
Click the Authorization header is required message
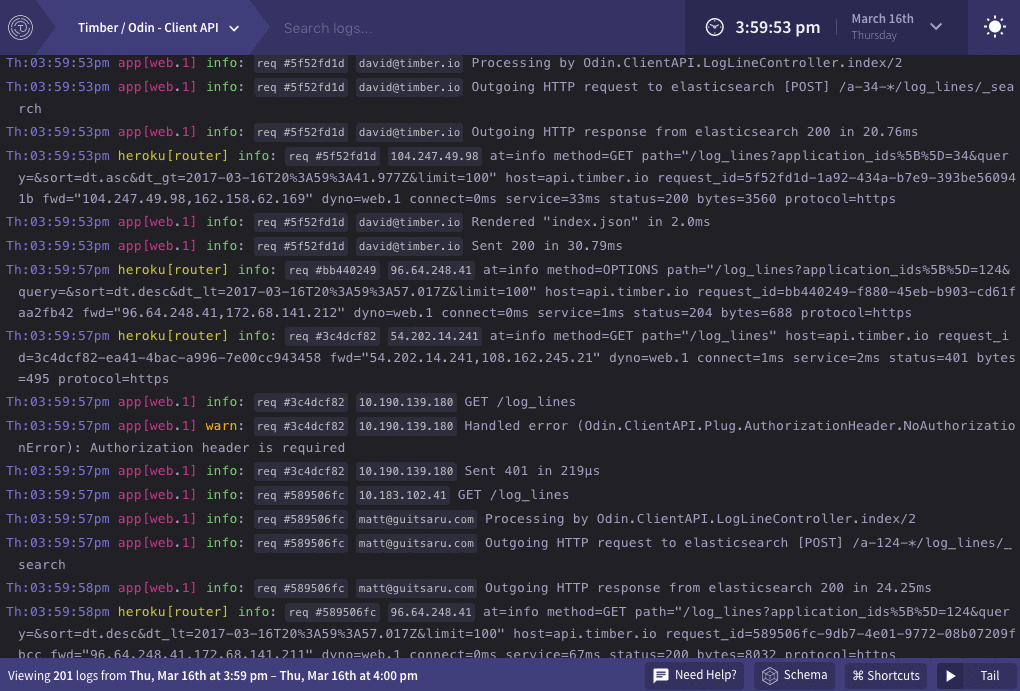(x=217, y=448)
